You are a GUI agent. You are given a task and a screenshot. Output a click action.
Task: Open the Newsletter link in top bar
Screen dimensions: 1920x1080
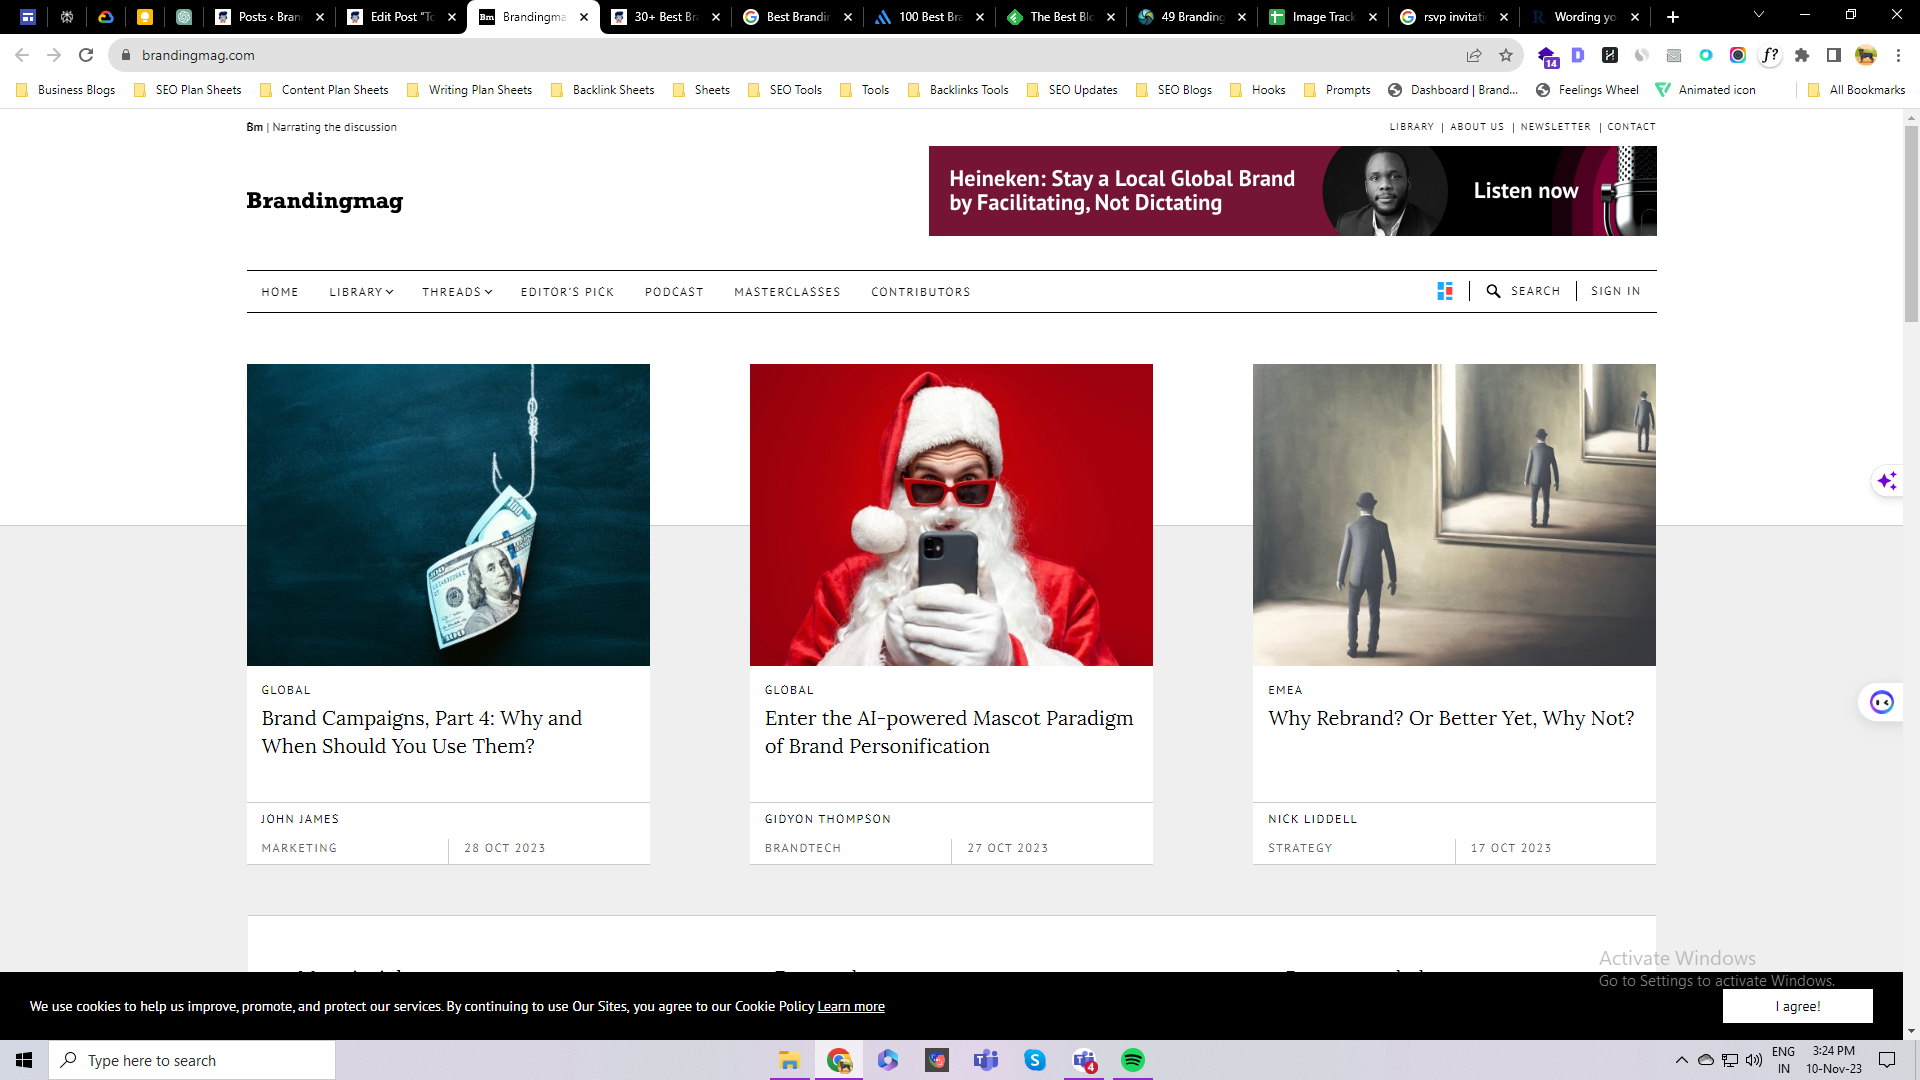[x=1555, y=127]
